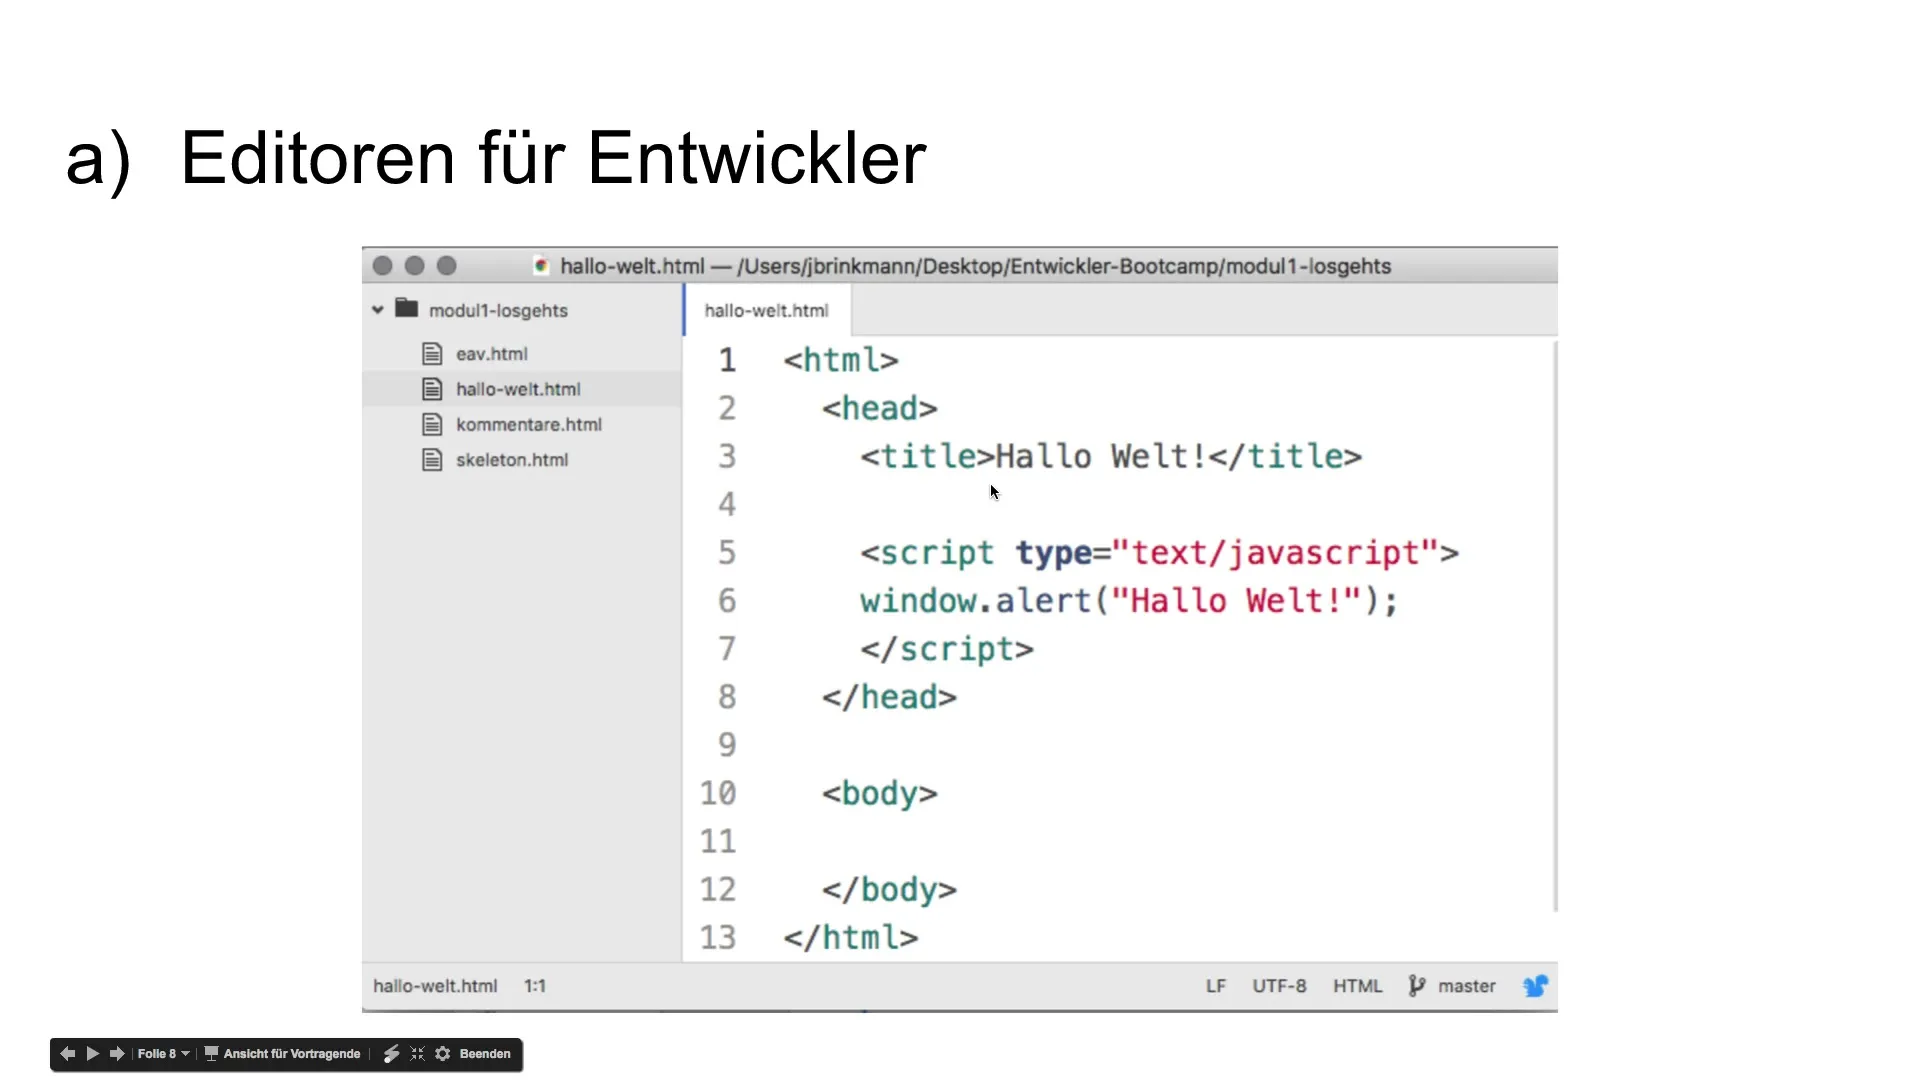
Task: Click hallo-welt.html file name in status bar
Action: (x=435, y=985)
